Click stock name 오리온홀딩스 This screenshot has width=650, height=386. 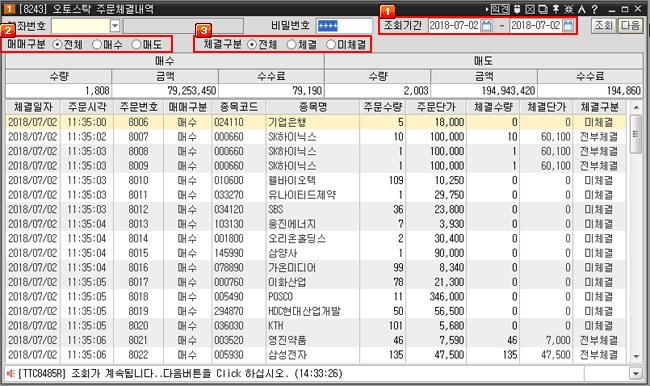[297, 238]
